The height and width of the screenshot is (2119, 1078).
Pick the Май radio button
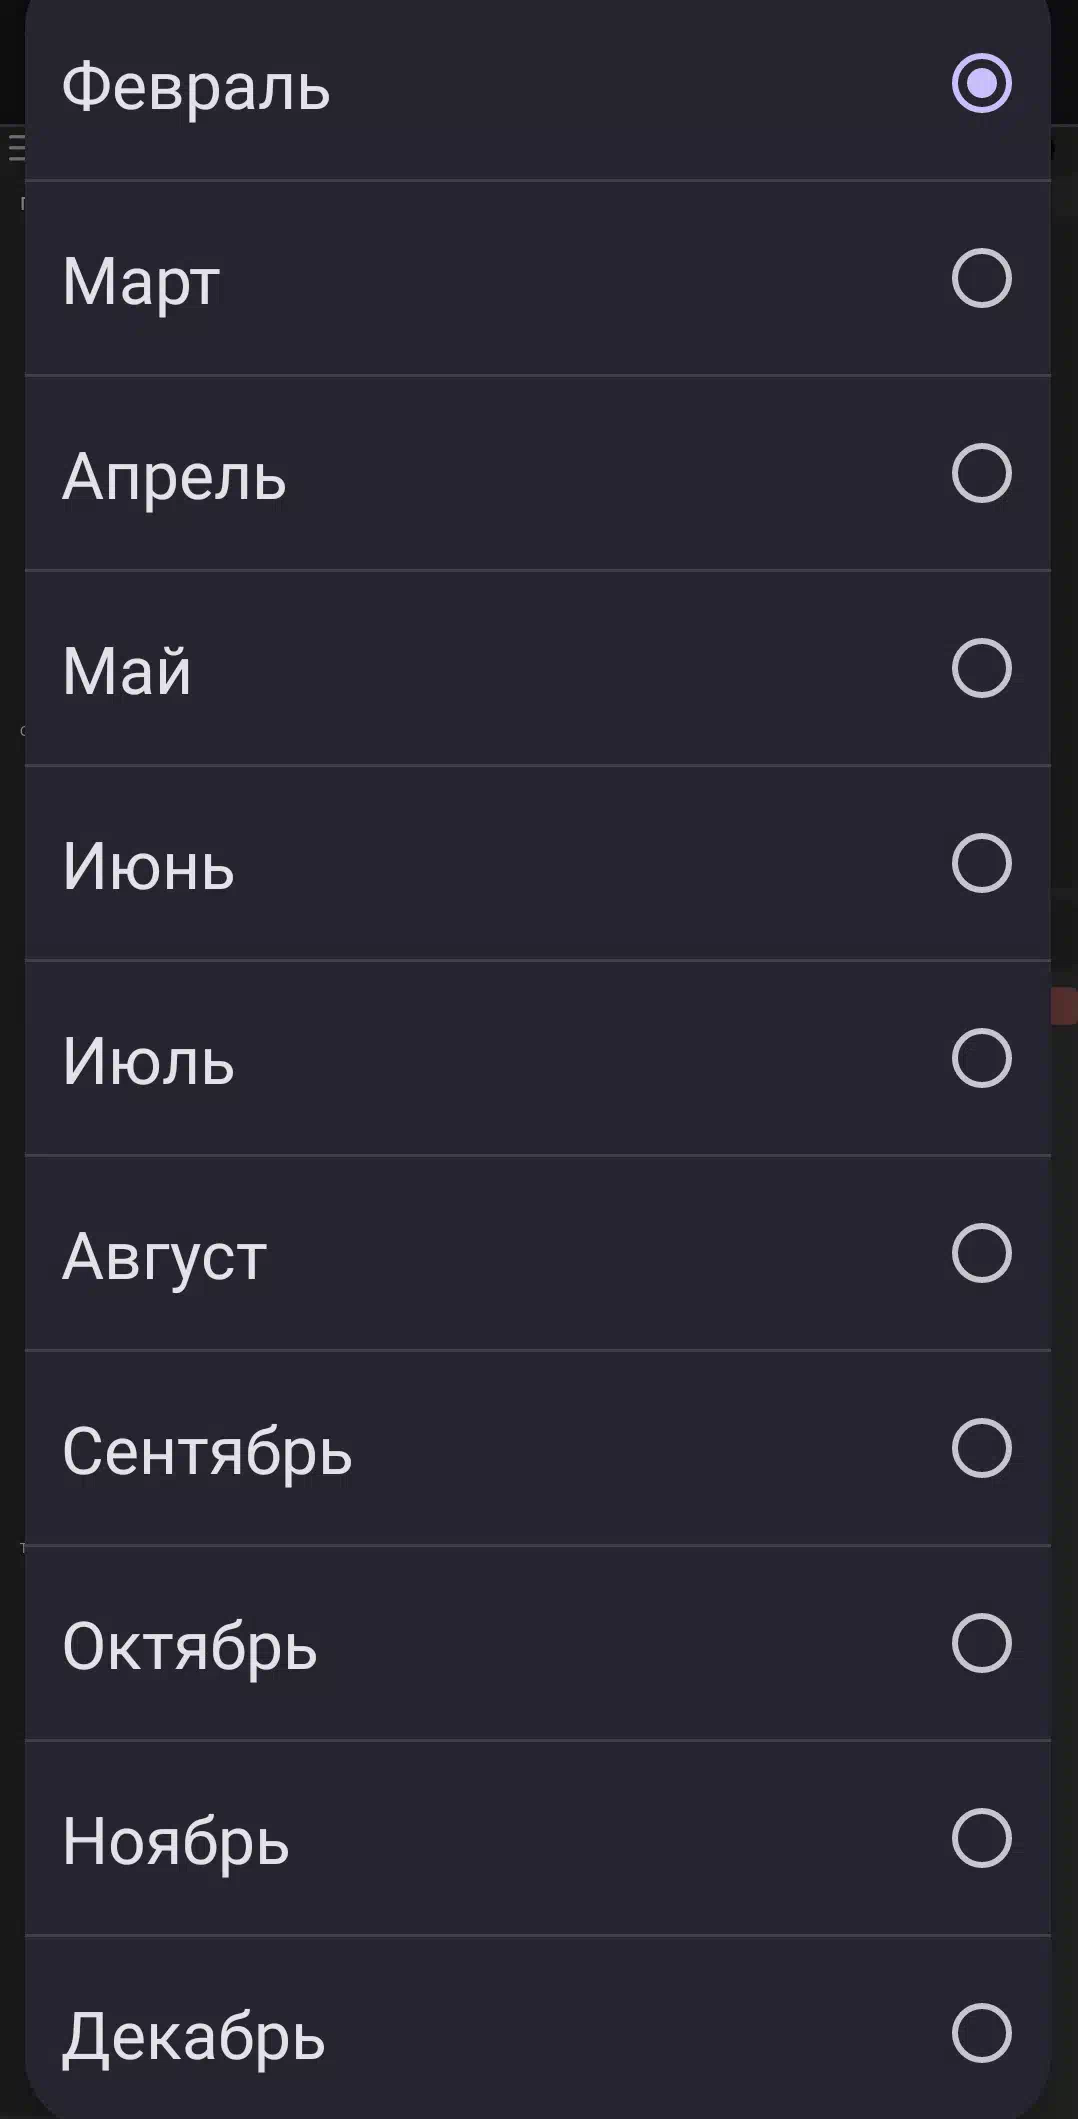(981, 668)
